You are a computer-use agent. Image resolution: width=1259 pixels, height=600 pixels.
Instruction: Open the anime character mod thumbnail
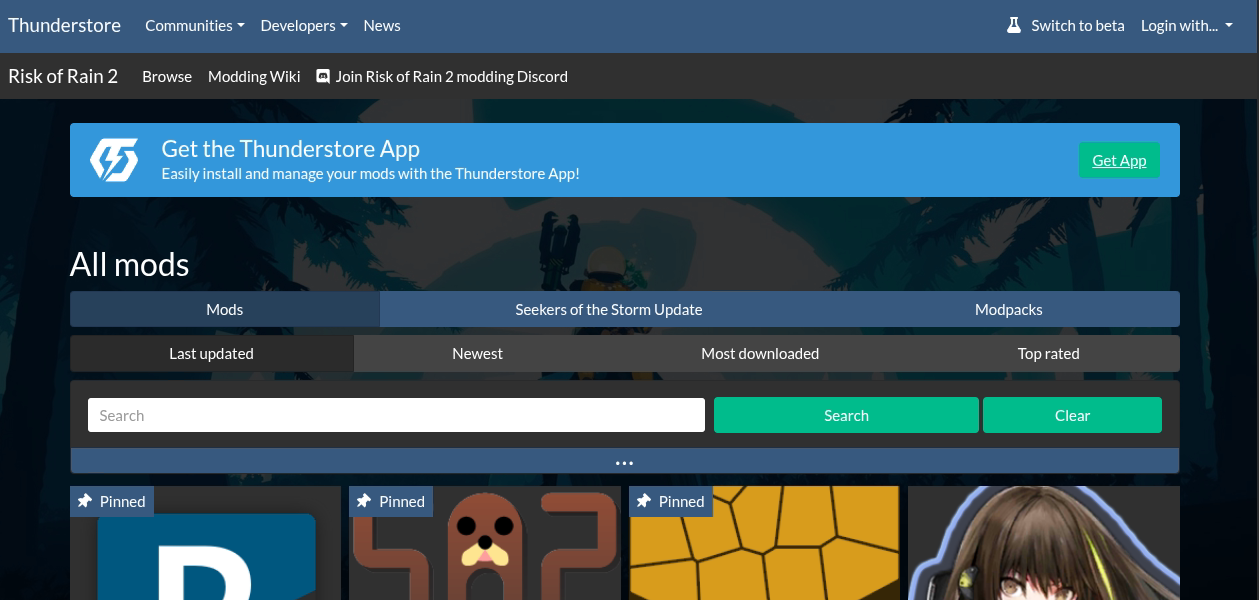(1043, 544)
